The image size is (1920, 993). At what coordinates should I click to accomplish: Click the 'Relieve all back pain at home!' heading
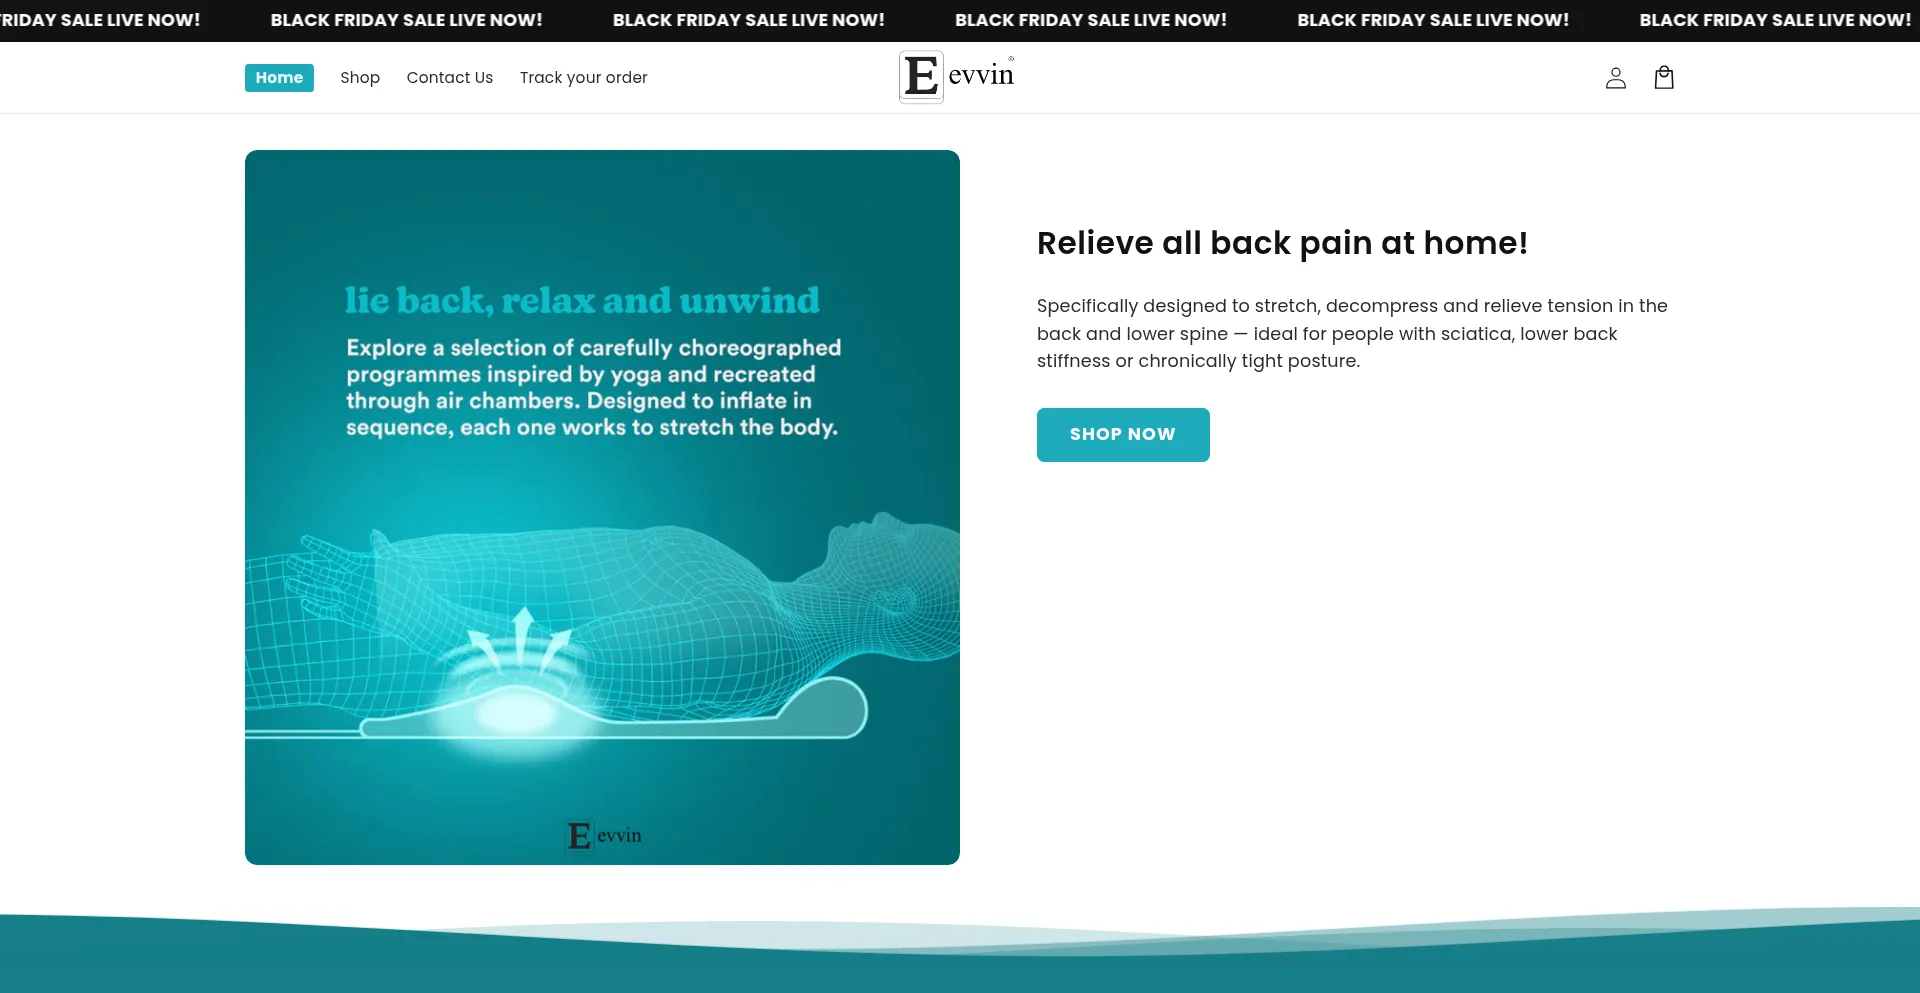click(x=1282, y=243)
